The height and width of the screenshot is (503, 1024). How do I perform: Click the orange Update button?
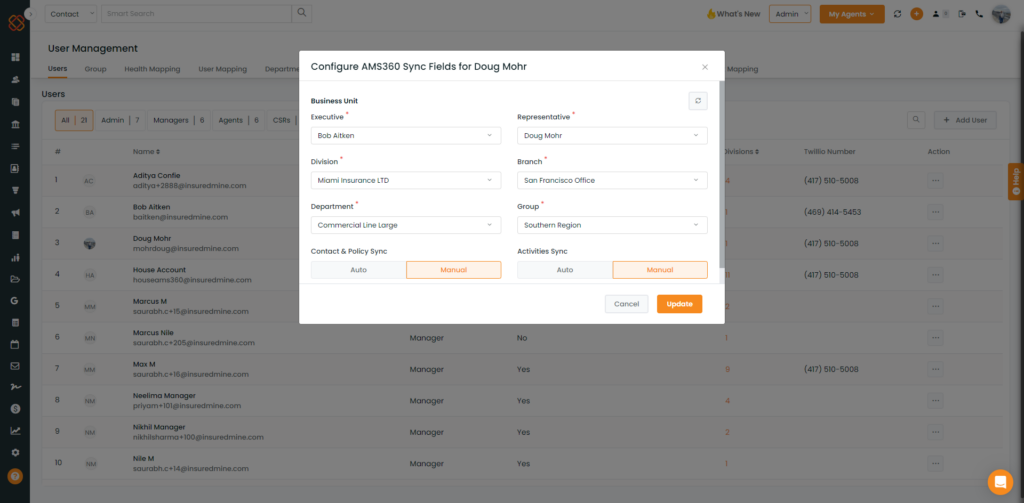point(679,304)
